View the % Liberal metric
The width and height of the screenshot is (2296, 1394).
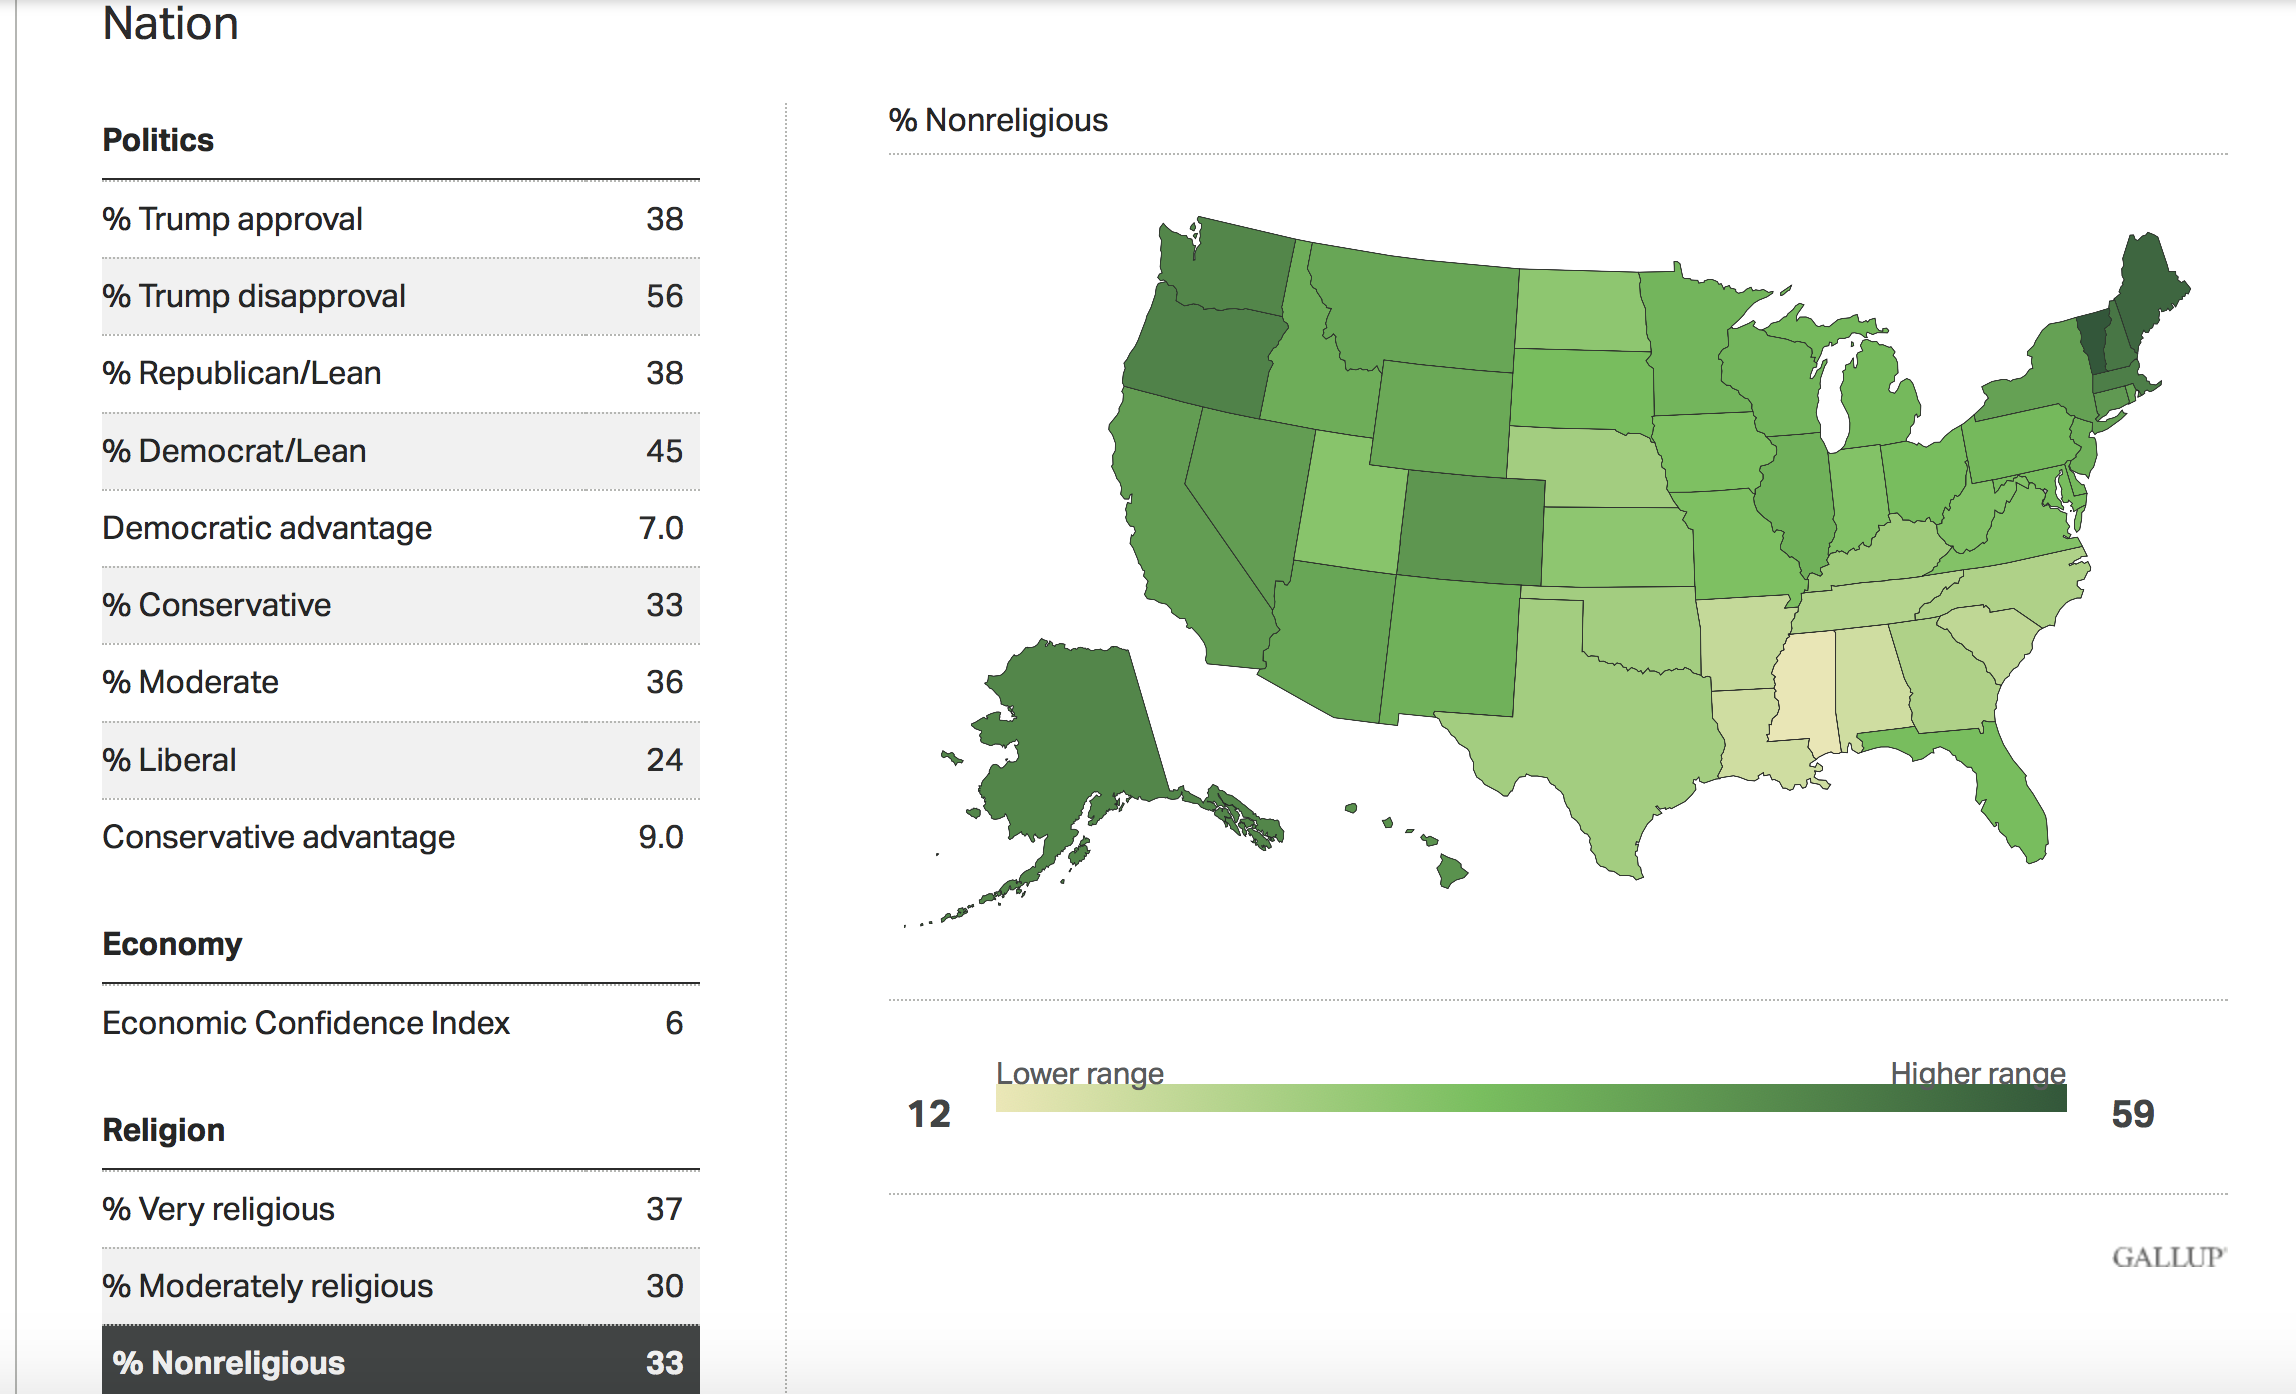click(400, 760)
